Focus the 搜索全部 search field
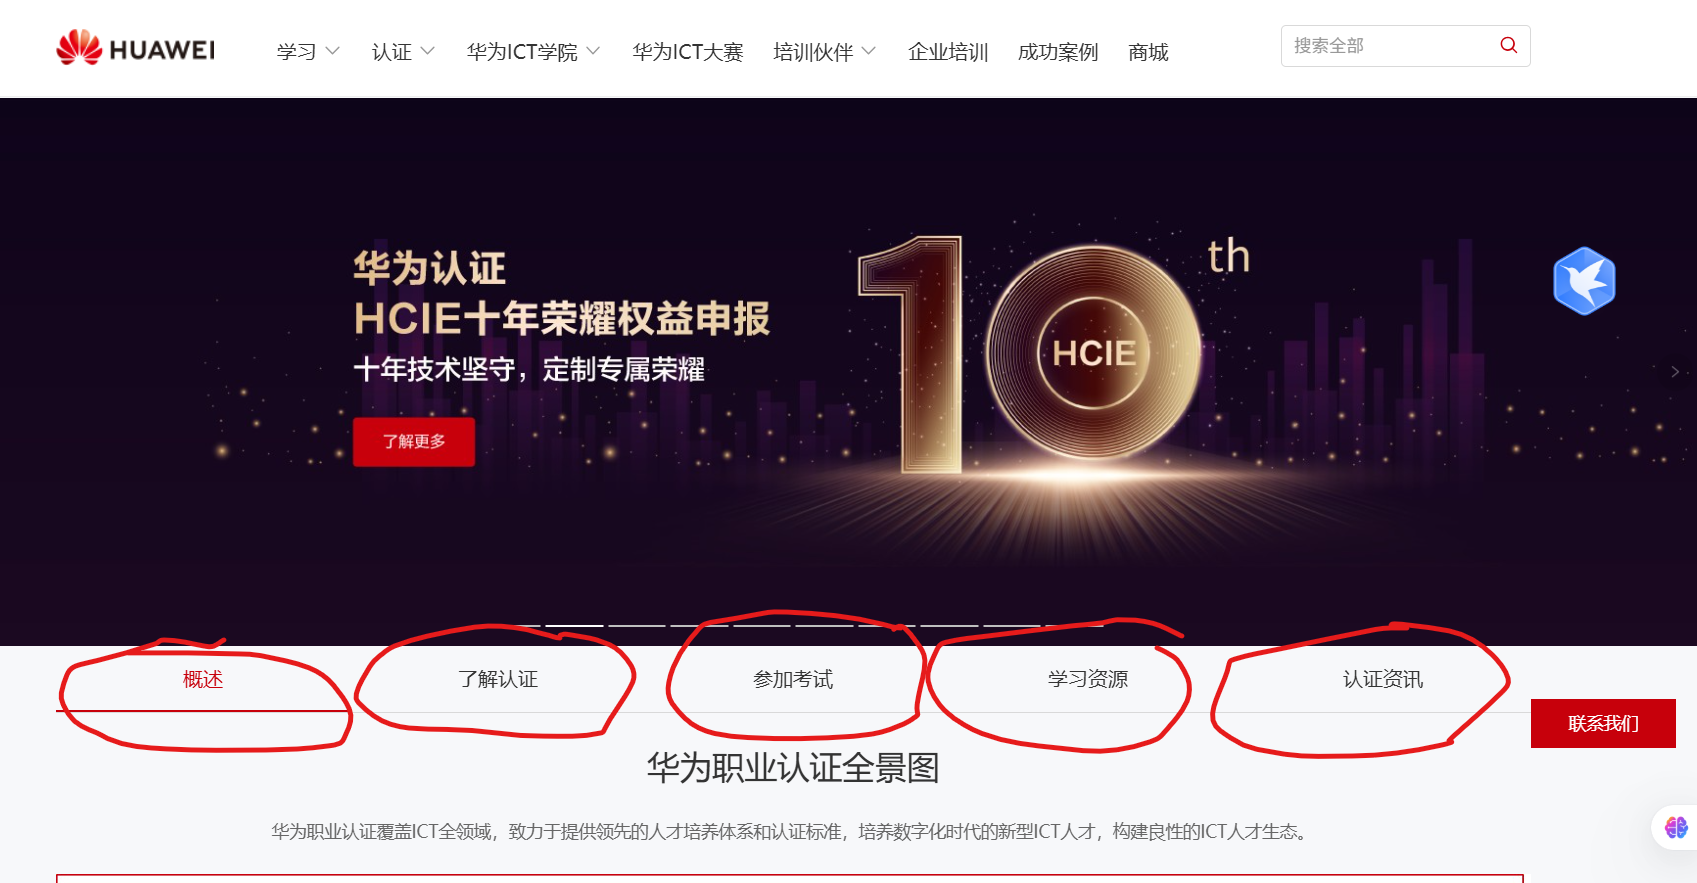Image resolution: width=1697 pixels, height=883 pixels. pos(1390,46)
